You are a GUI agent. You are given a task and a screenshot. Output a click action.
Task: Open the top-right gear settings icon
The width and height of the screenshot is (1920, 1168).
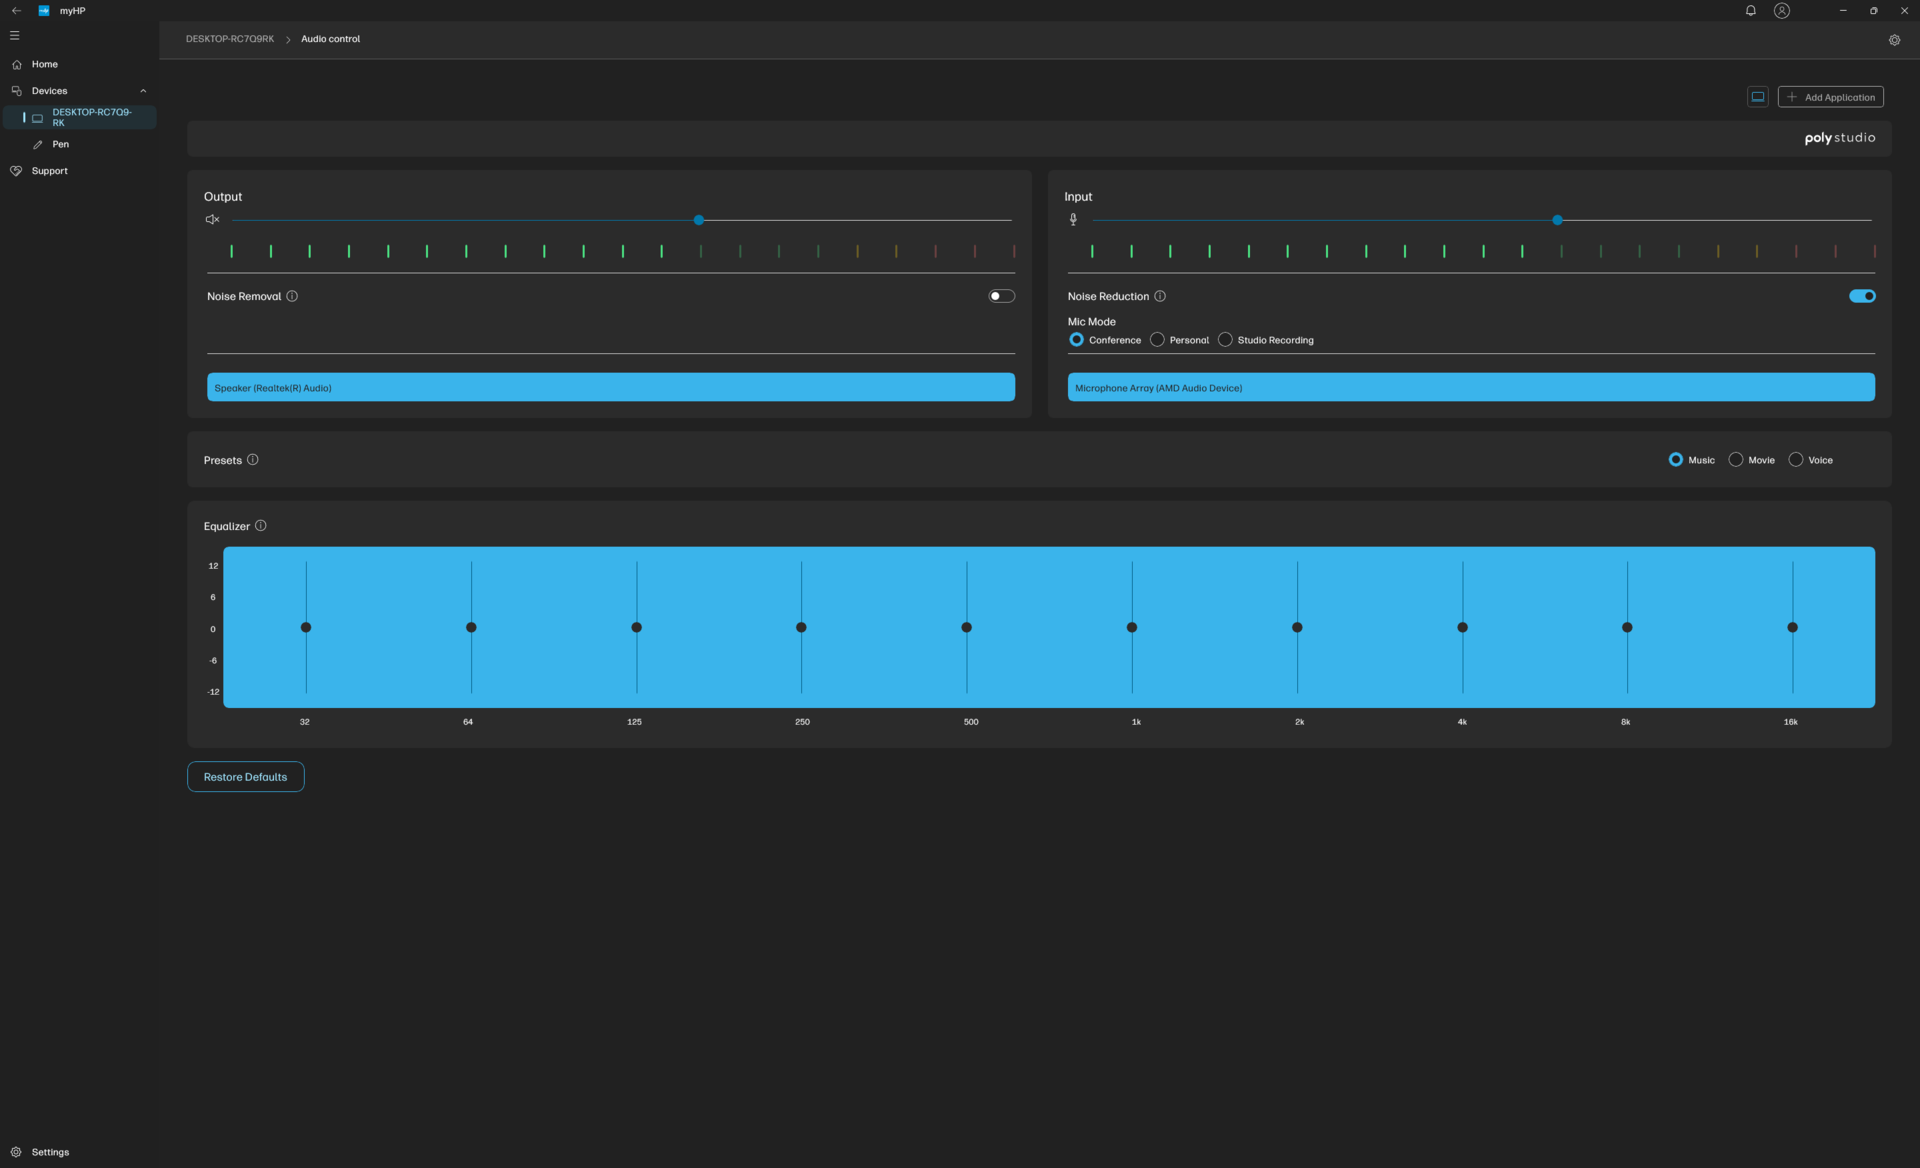[x=1894, y=40]
